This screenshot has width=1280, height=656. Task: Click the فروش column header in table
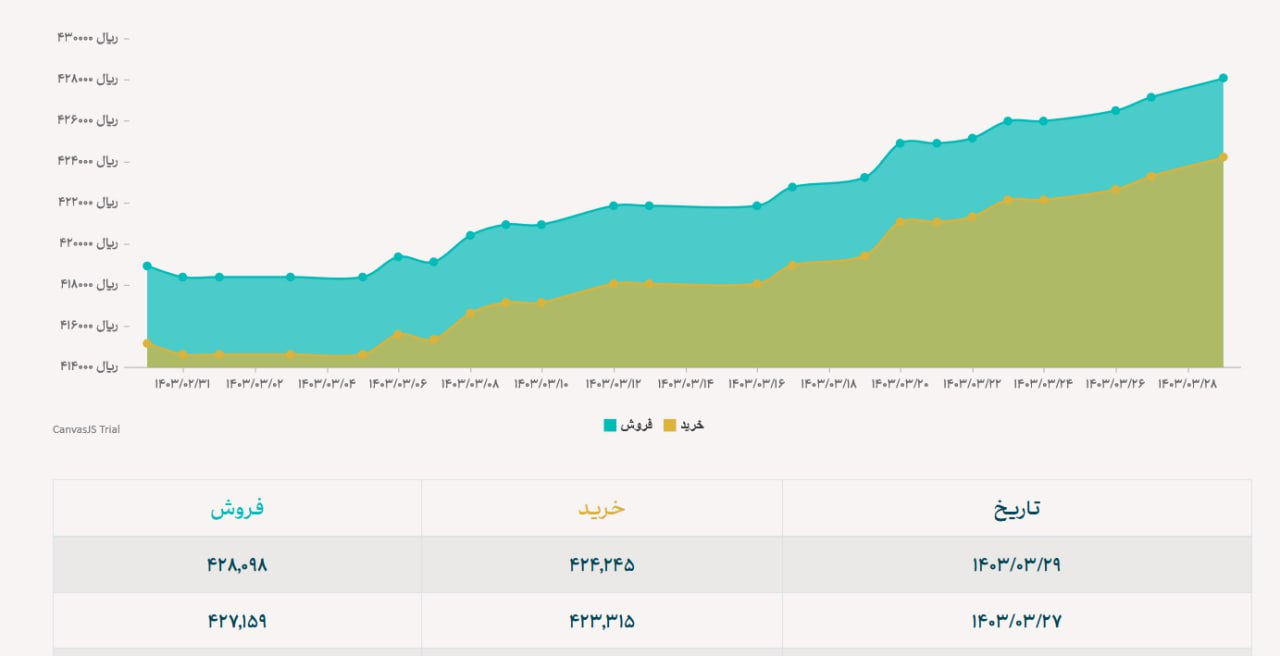tap(237, 508)
